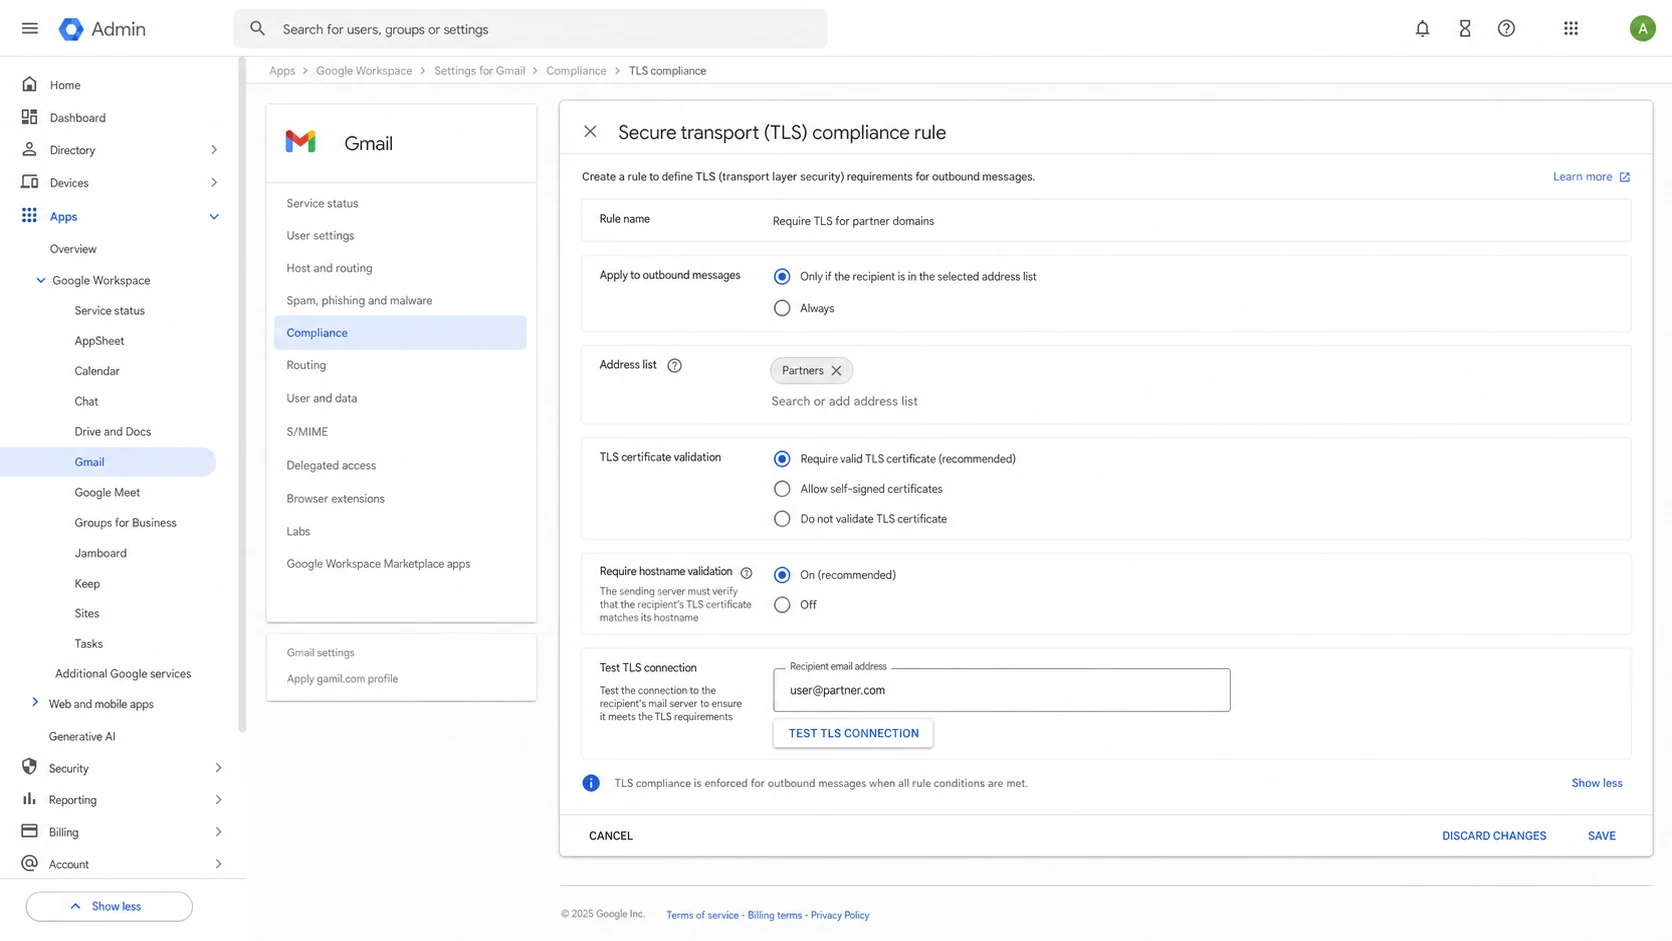Viewport: 1672px width, 941px height.
Task: Turn hostname validation Off
Action: 782,605
